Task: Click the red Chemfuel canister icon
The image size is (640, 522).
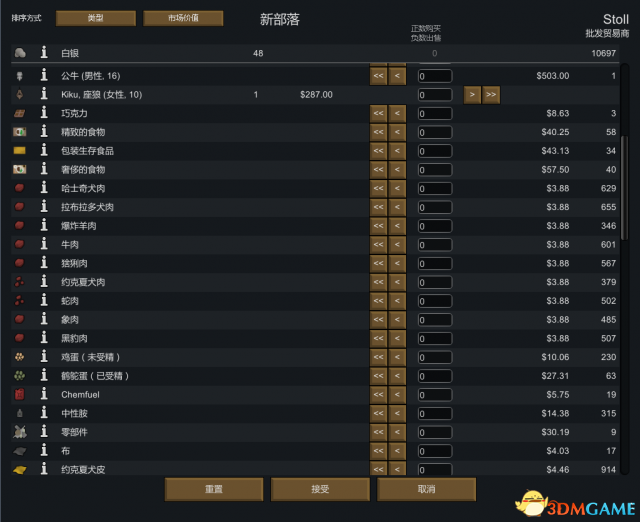Action: tap(20, 394)
